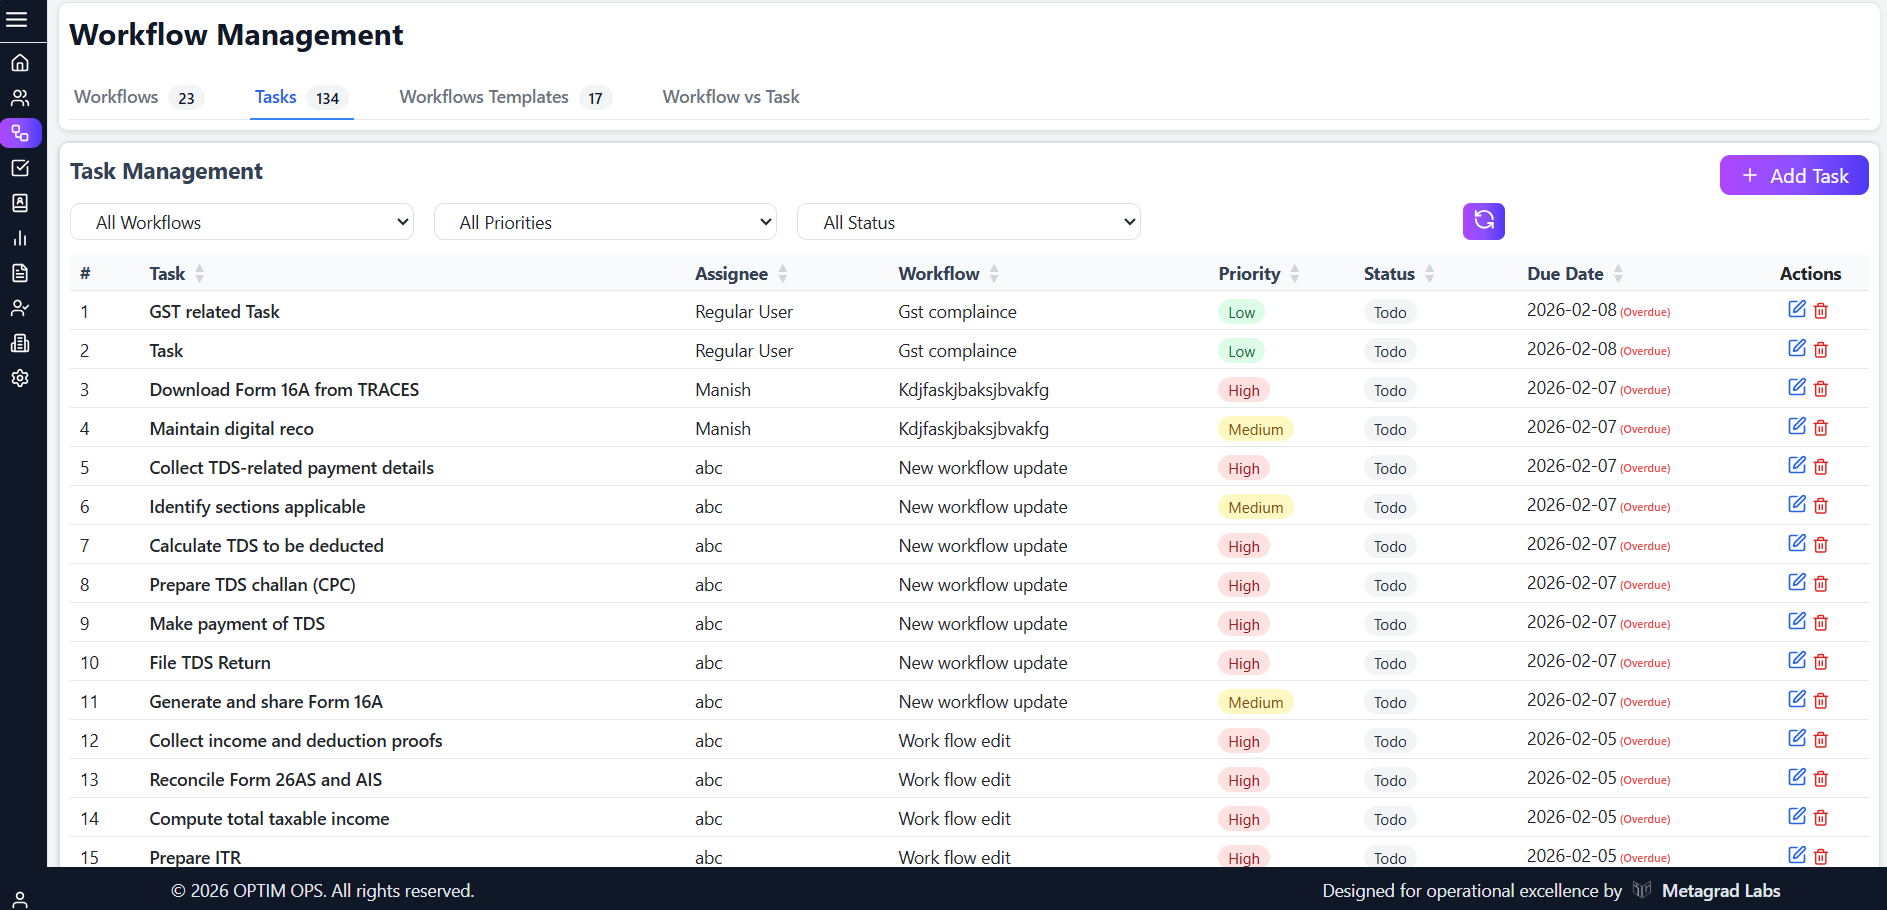Delete Download Form 16A from TRACES task
The image size is (1887, 910).
pyautogui.click(x=1821, y=389)
